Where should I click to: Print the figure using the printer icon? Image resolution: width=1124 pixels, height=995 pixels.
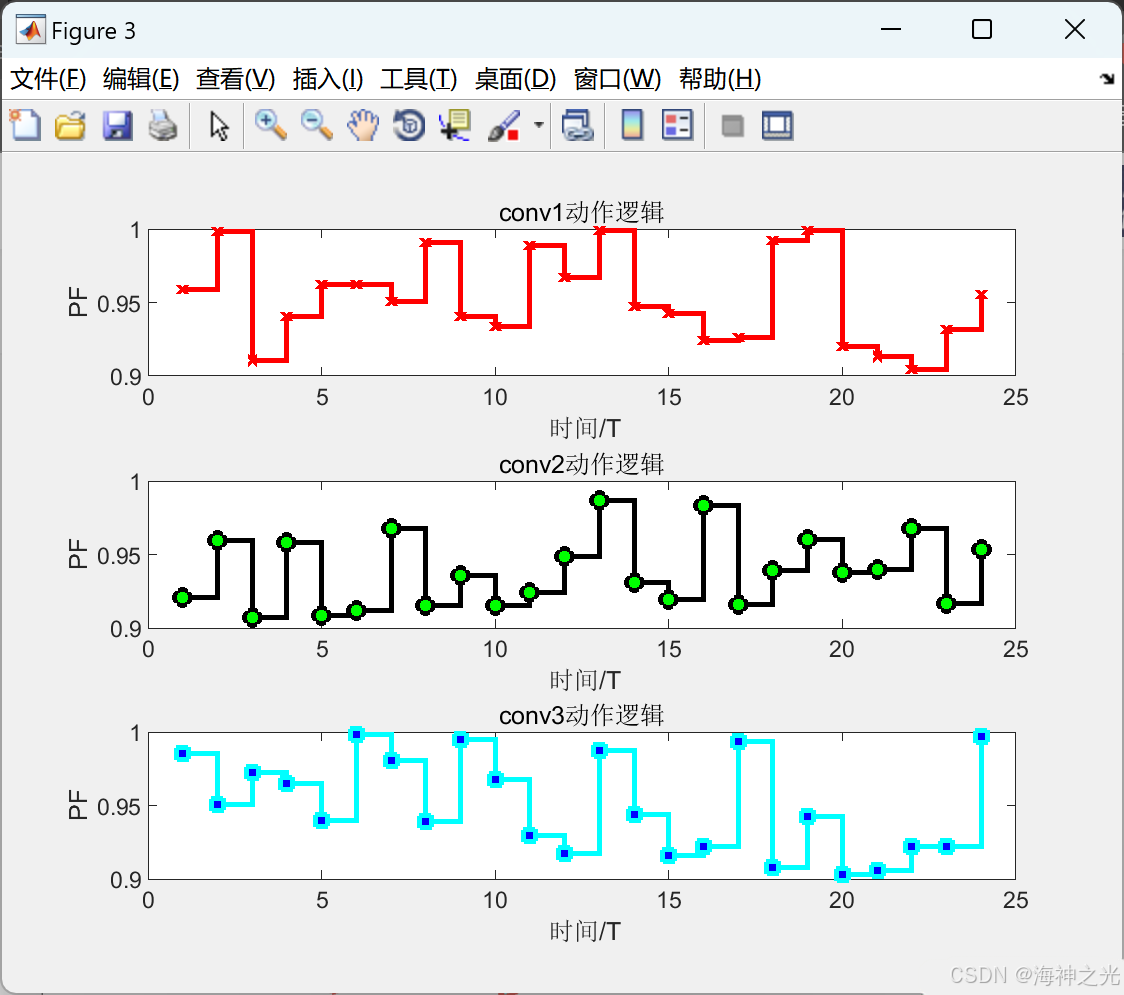point(163,125)
